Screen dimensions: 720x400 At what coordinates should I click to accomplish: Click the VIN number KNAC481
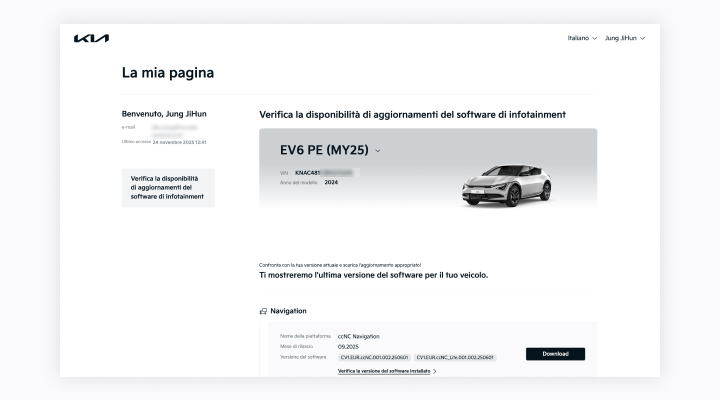point(307,172)
